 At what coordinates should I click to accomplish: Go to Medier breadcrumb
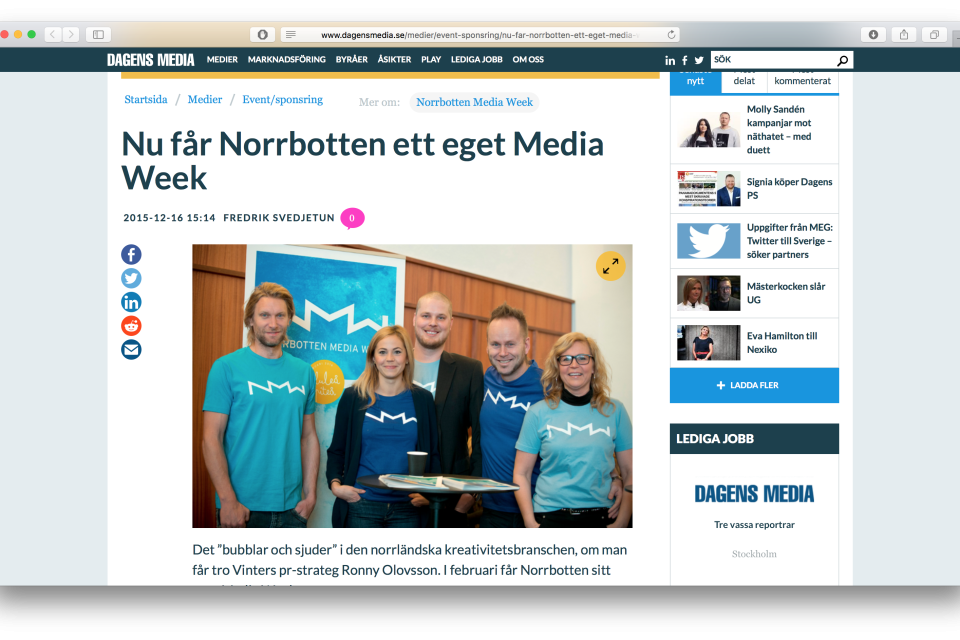click(204, 99)
